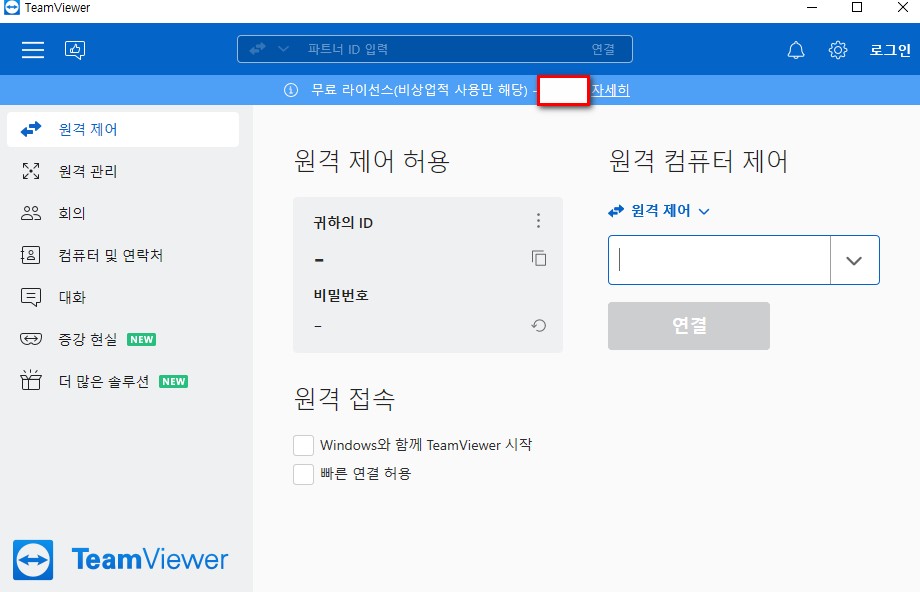Viewport: 920px width, 592px height.
Task: Open 더 많은 솔루션 section
Action: 123,381
